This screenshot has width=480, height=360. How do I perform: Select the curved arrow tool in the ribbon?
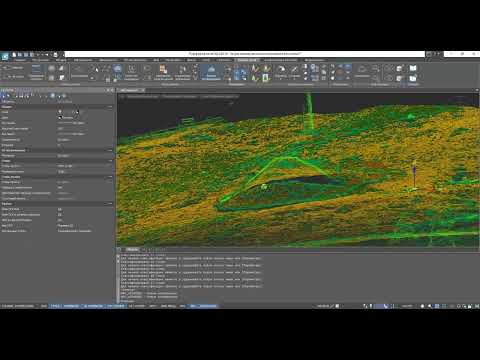(x=281, y=69)
